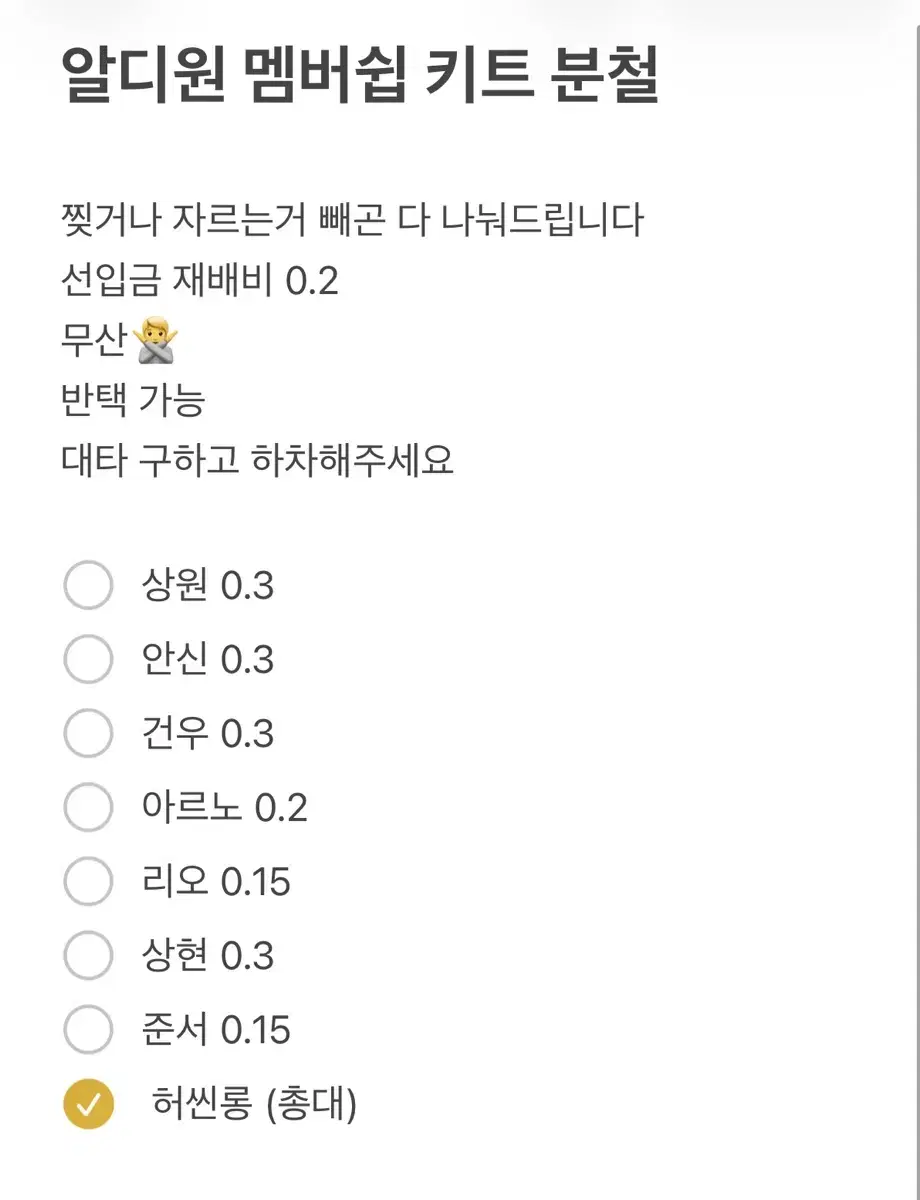Viewport: 920px width, 1200px height.
Task: Select the 안신 0.3 radio circle
Action: pos(88,660)
